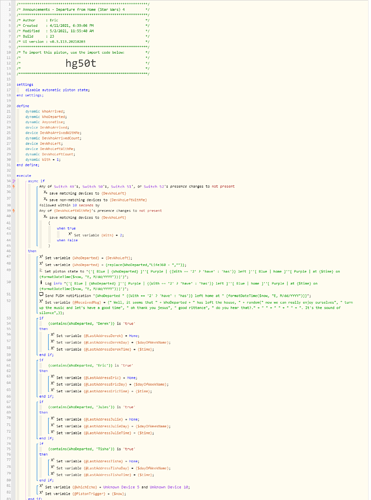
Task: Click Set variable icon for LastAddressJulieTime
Action: point(53,433)
